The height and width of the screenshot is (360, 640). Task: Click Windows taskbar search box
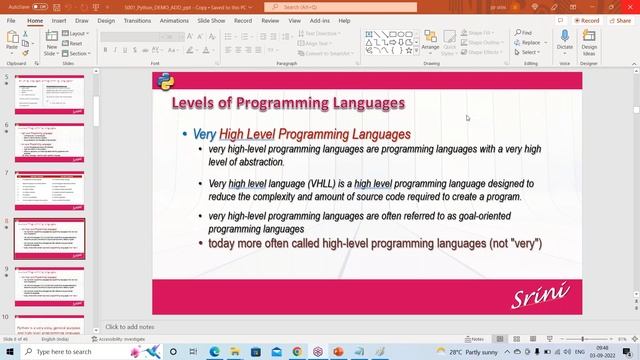pos(91,351)
